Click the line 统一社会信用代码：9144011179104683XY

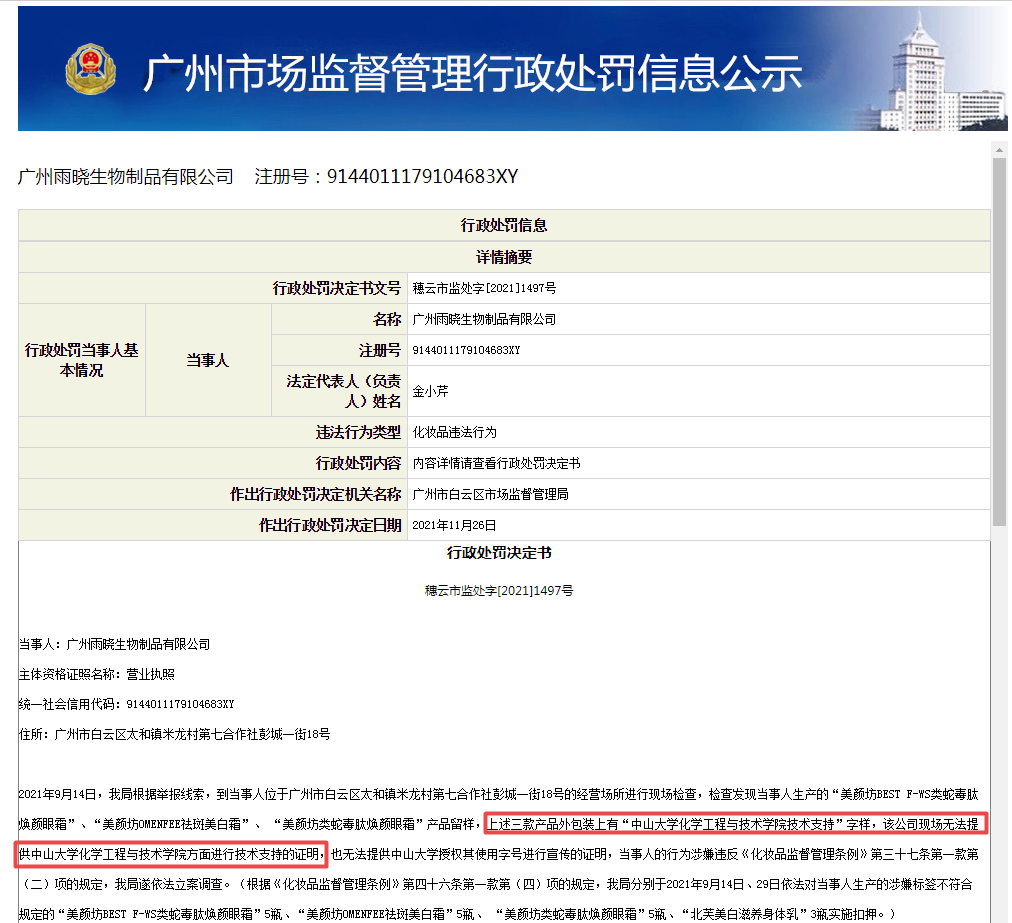click(x=126, y=704)
